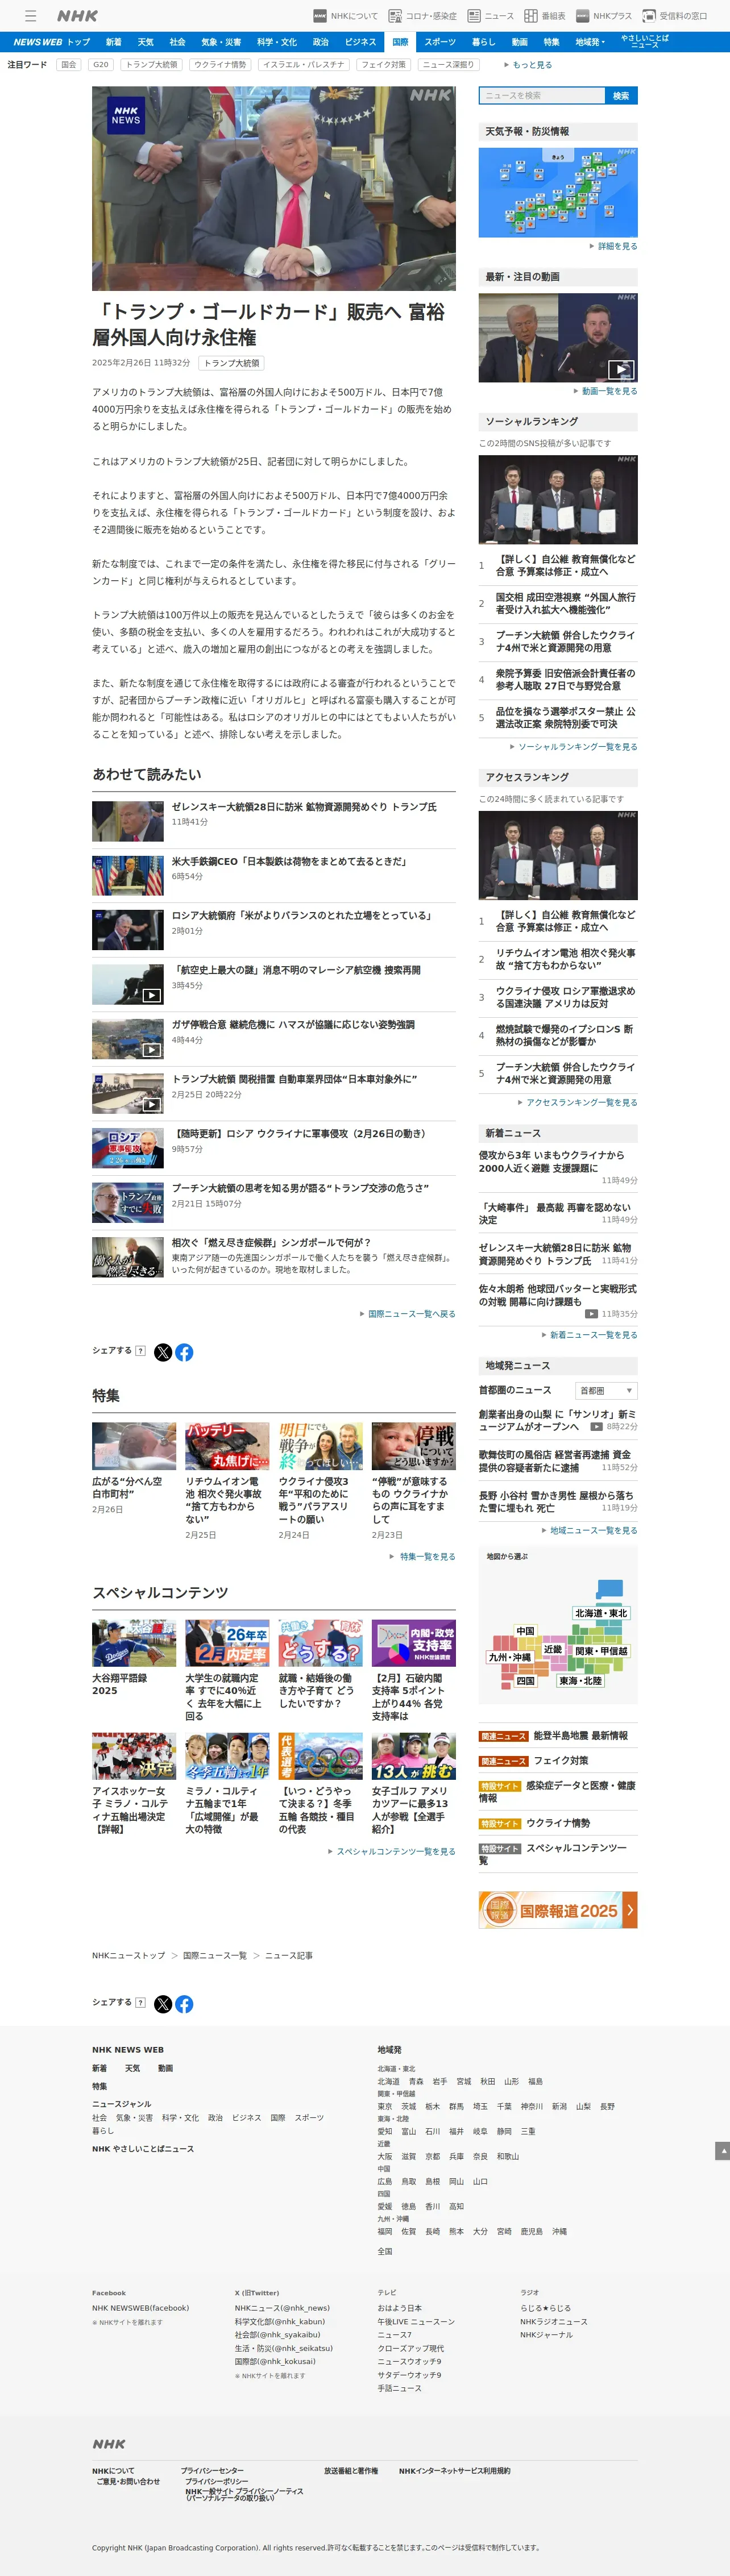Open the weather forecast map
The height and width of the screenshot is (2576, 730).
click(x=558, y=192)
